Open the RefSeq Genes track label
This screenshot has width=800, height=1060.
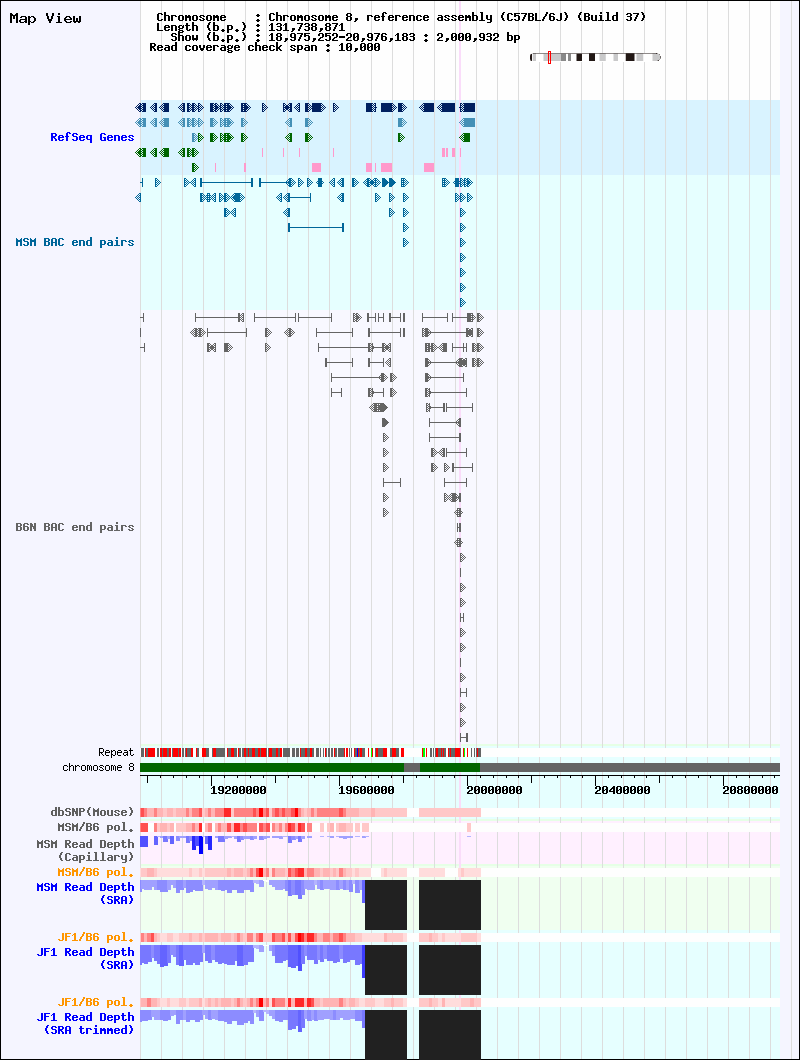pos(92,137)
